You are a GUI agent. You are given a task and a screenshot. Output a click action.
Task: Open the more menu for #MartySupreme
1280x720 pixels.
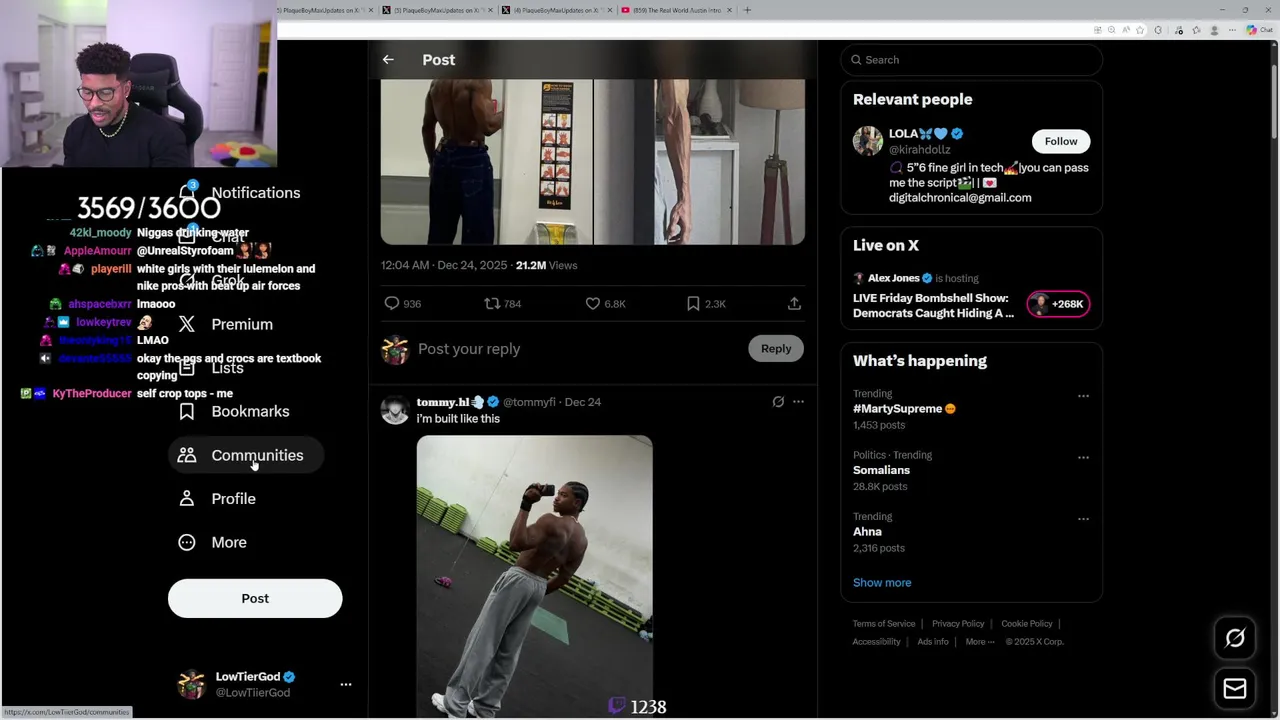tap(1083, 396)
